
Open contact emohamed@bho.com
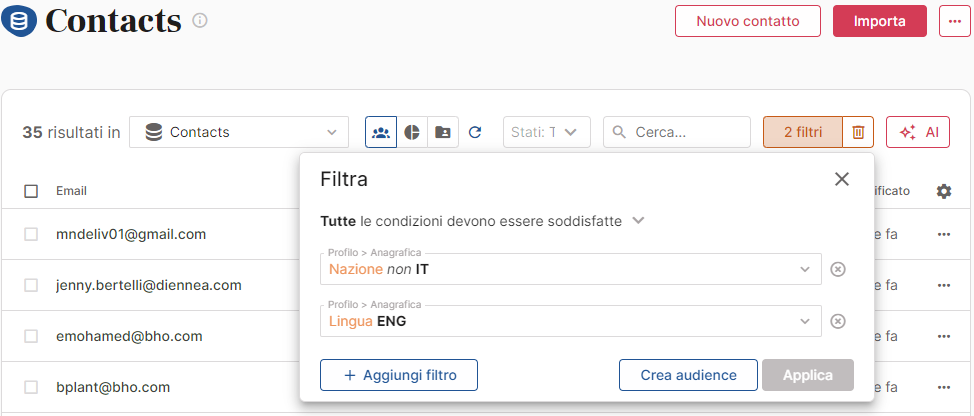point(129,336)
